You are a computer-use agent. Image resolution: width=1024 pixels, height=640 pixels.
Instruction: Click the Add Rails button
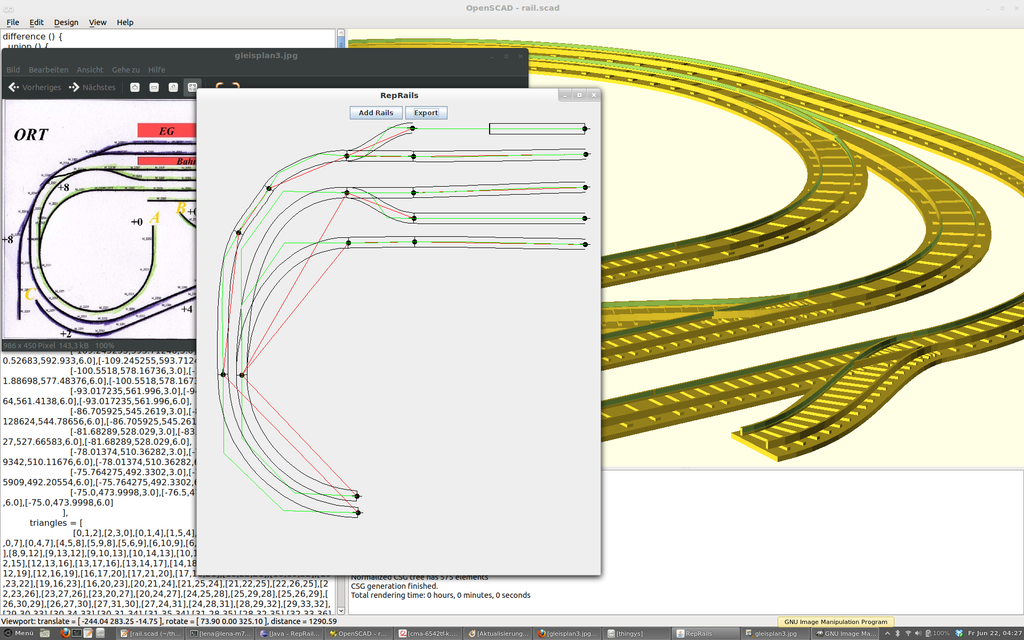coord(375,113)
